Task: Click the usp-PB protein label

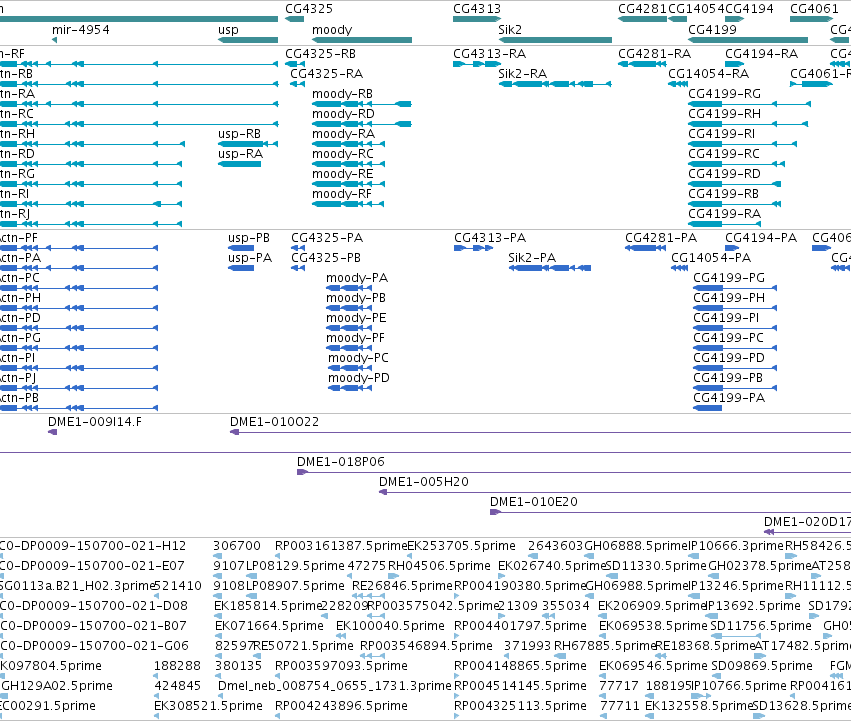Action: [249, 238]
